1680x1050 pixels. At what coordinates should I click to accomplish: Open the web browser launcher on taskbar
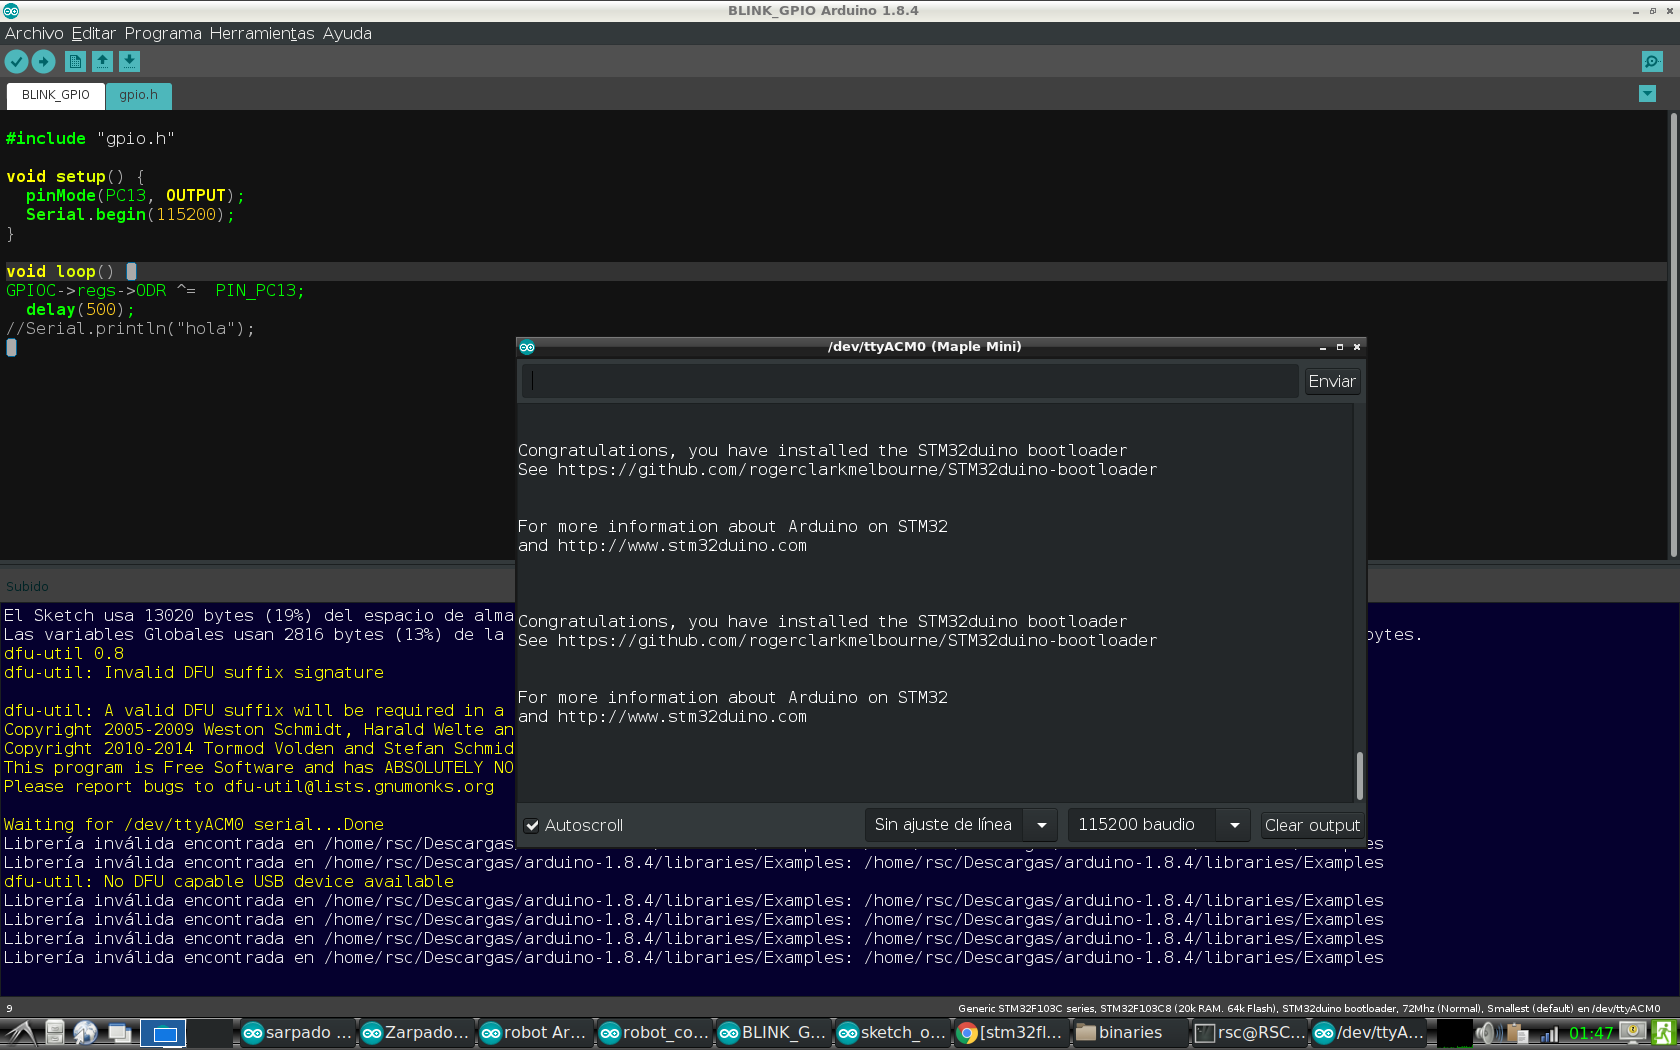(x=86, y=1033)
